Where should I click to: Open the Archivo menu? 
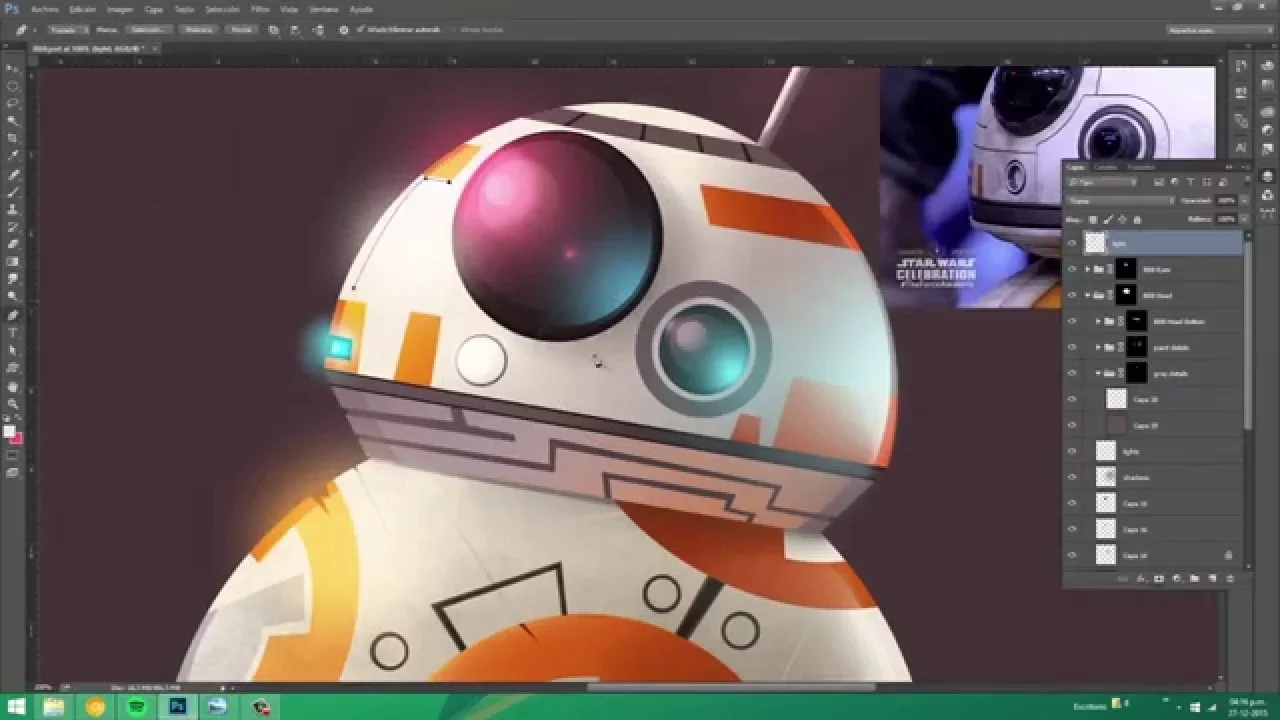coord(44,8)
